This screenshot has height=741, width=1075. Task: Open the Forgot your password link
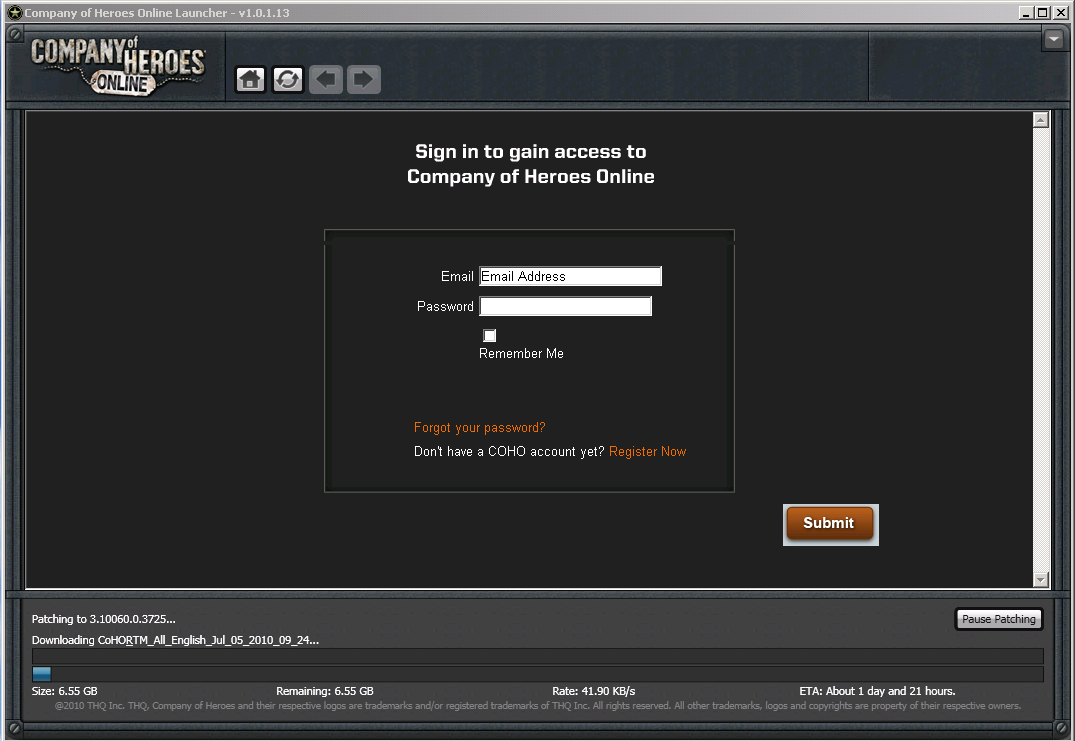pyautogui.click(x=480, y=428)
